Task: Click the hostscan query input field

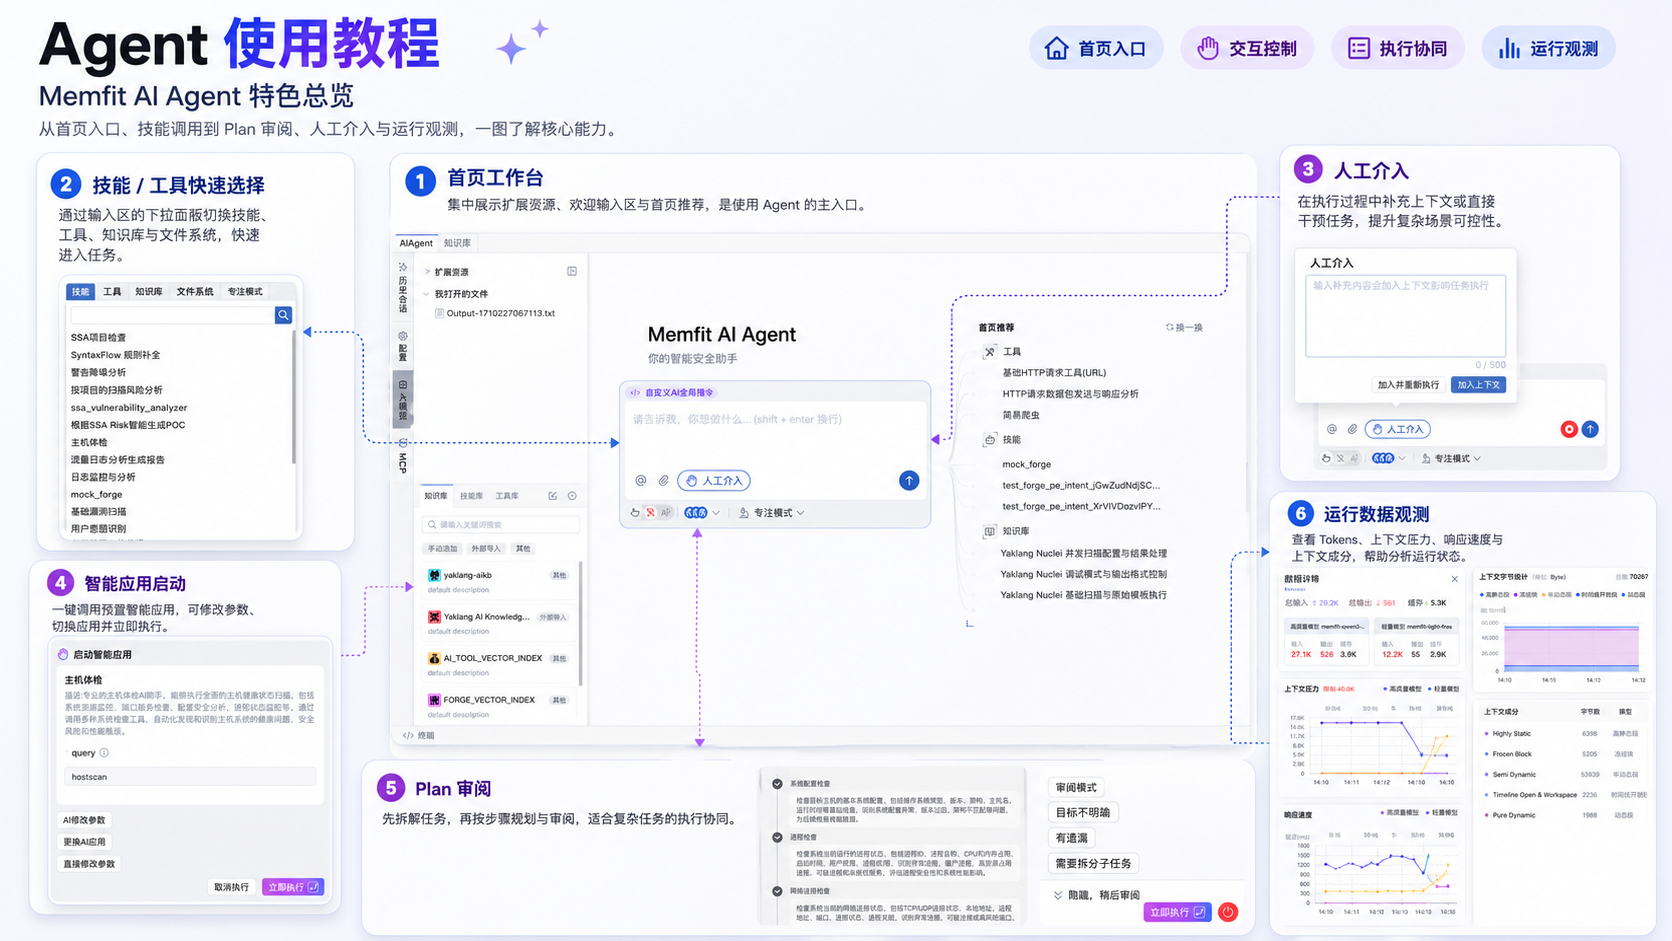Action: (x=190, y=776)
